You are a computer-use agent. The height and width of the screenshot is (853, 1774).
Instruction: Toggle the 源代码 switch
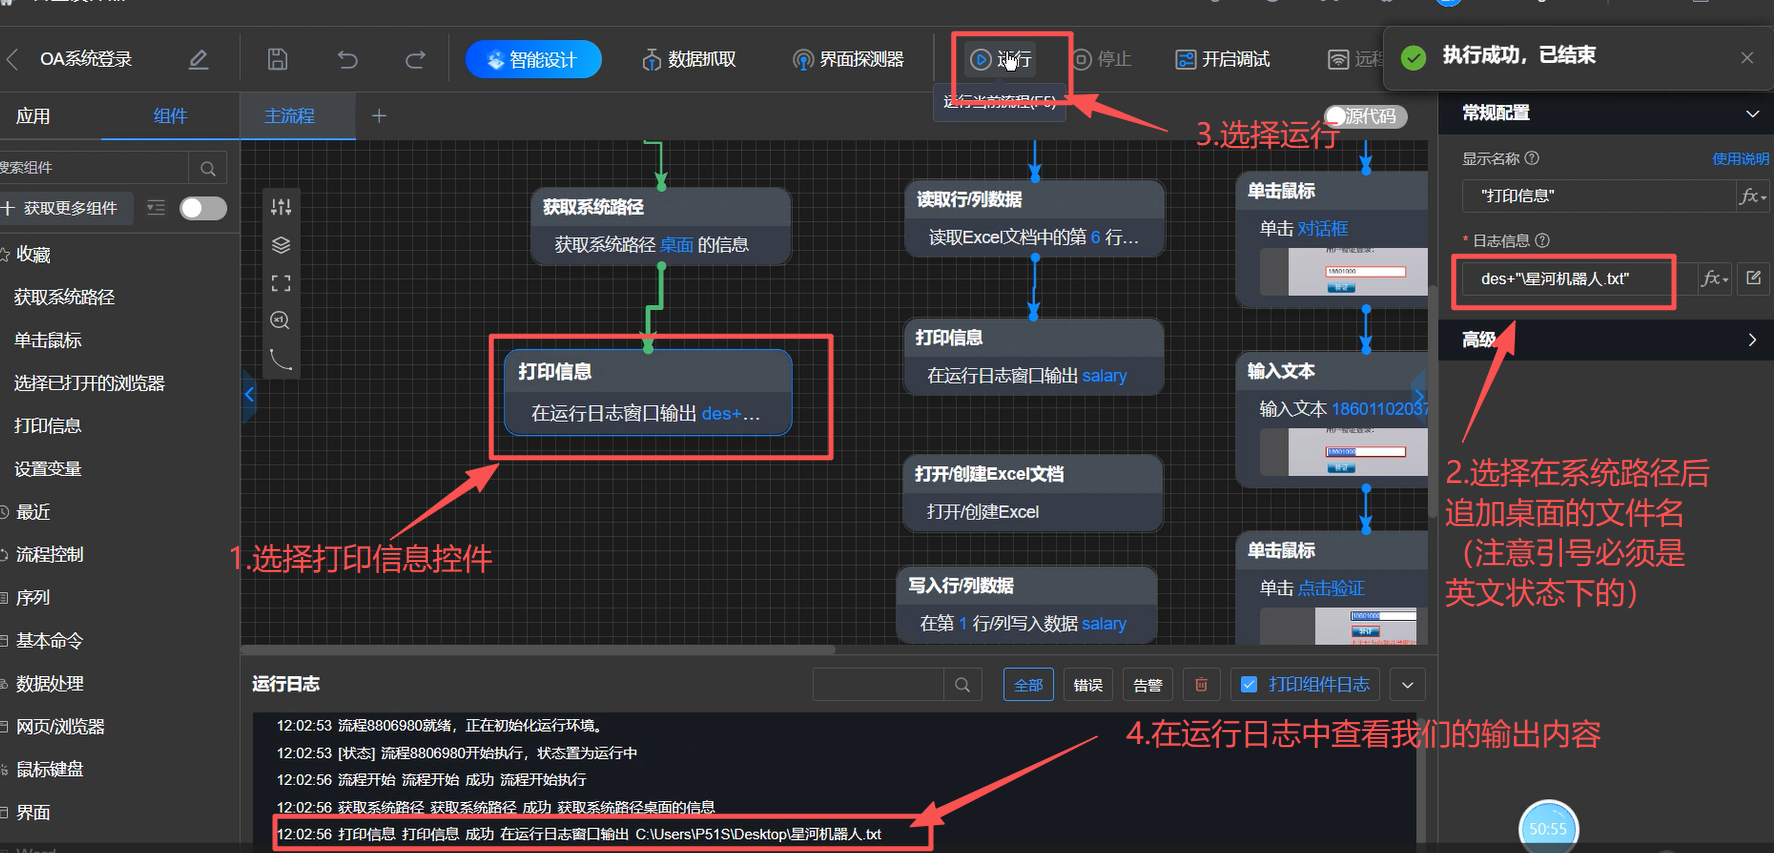pos(1366,116)
